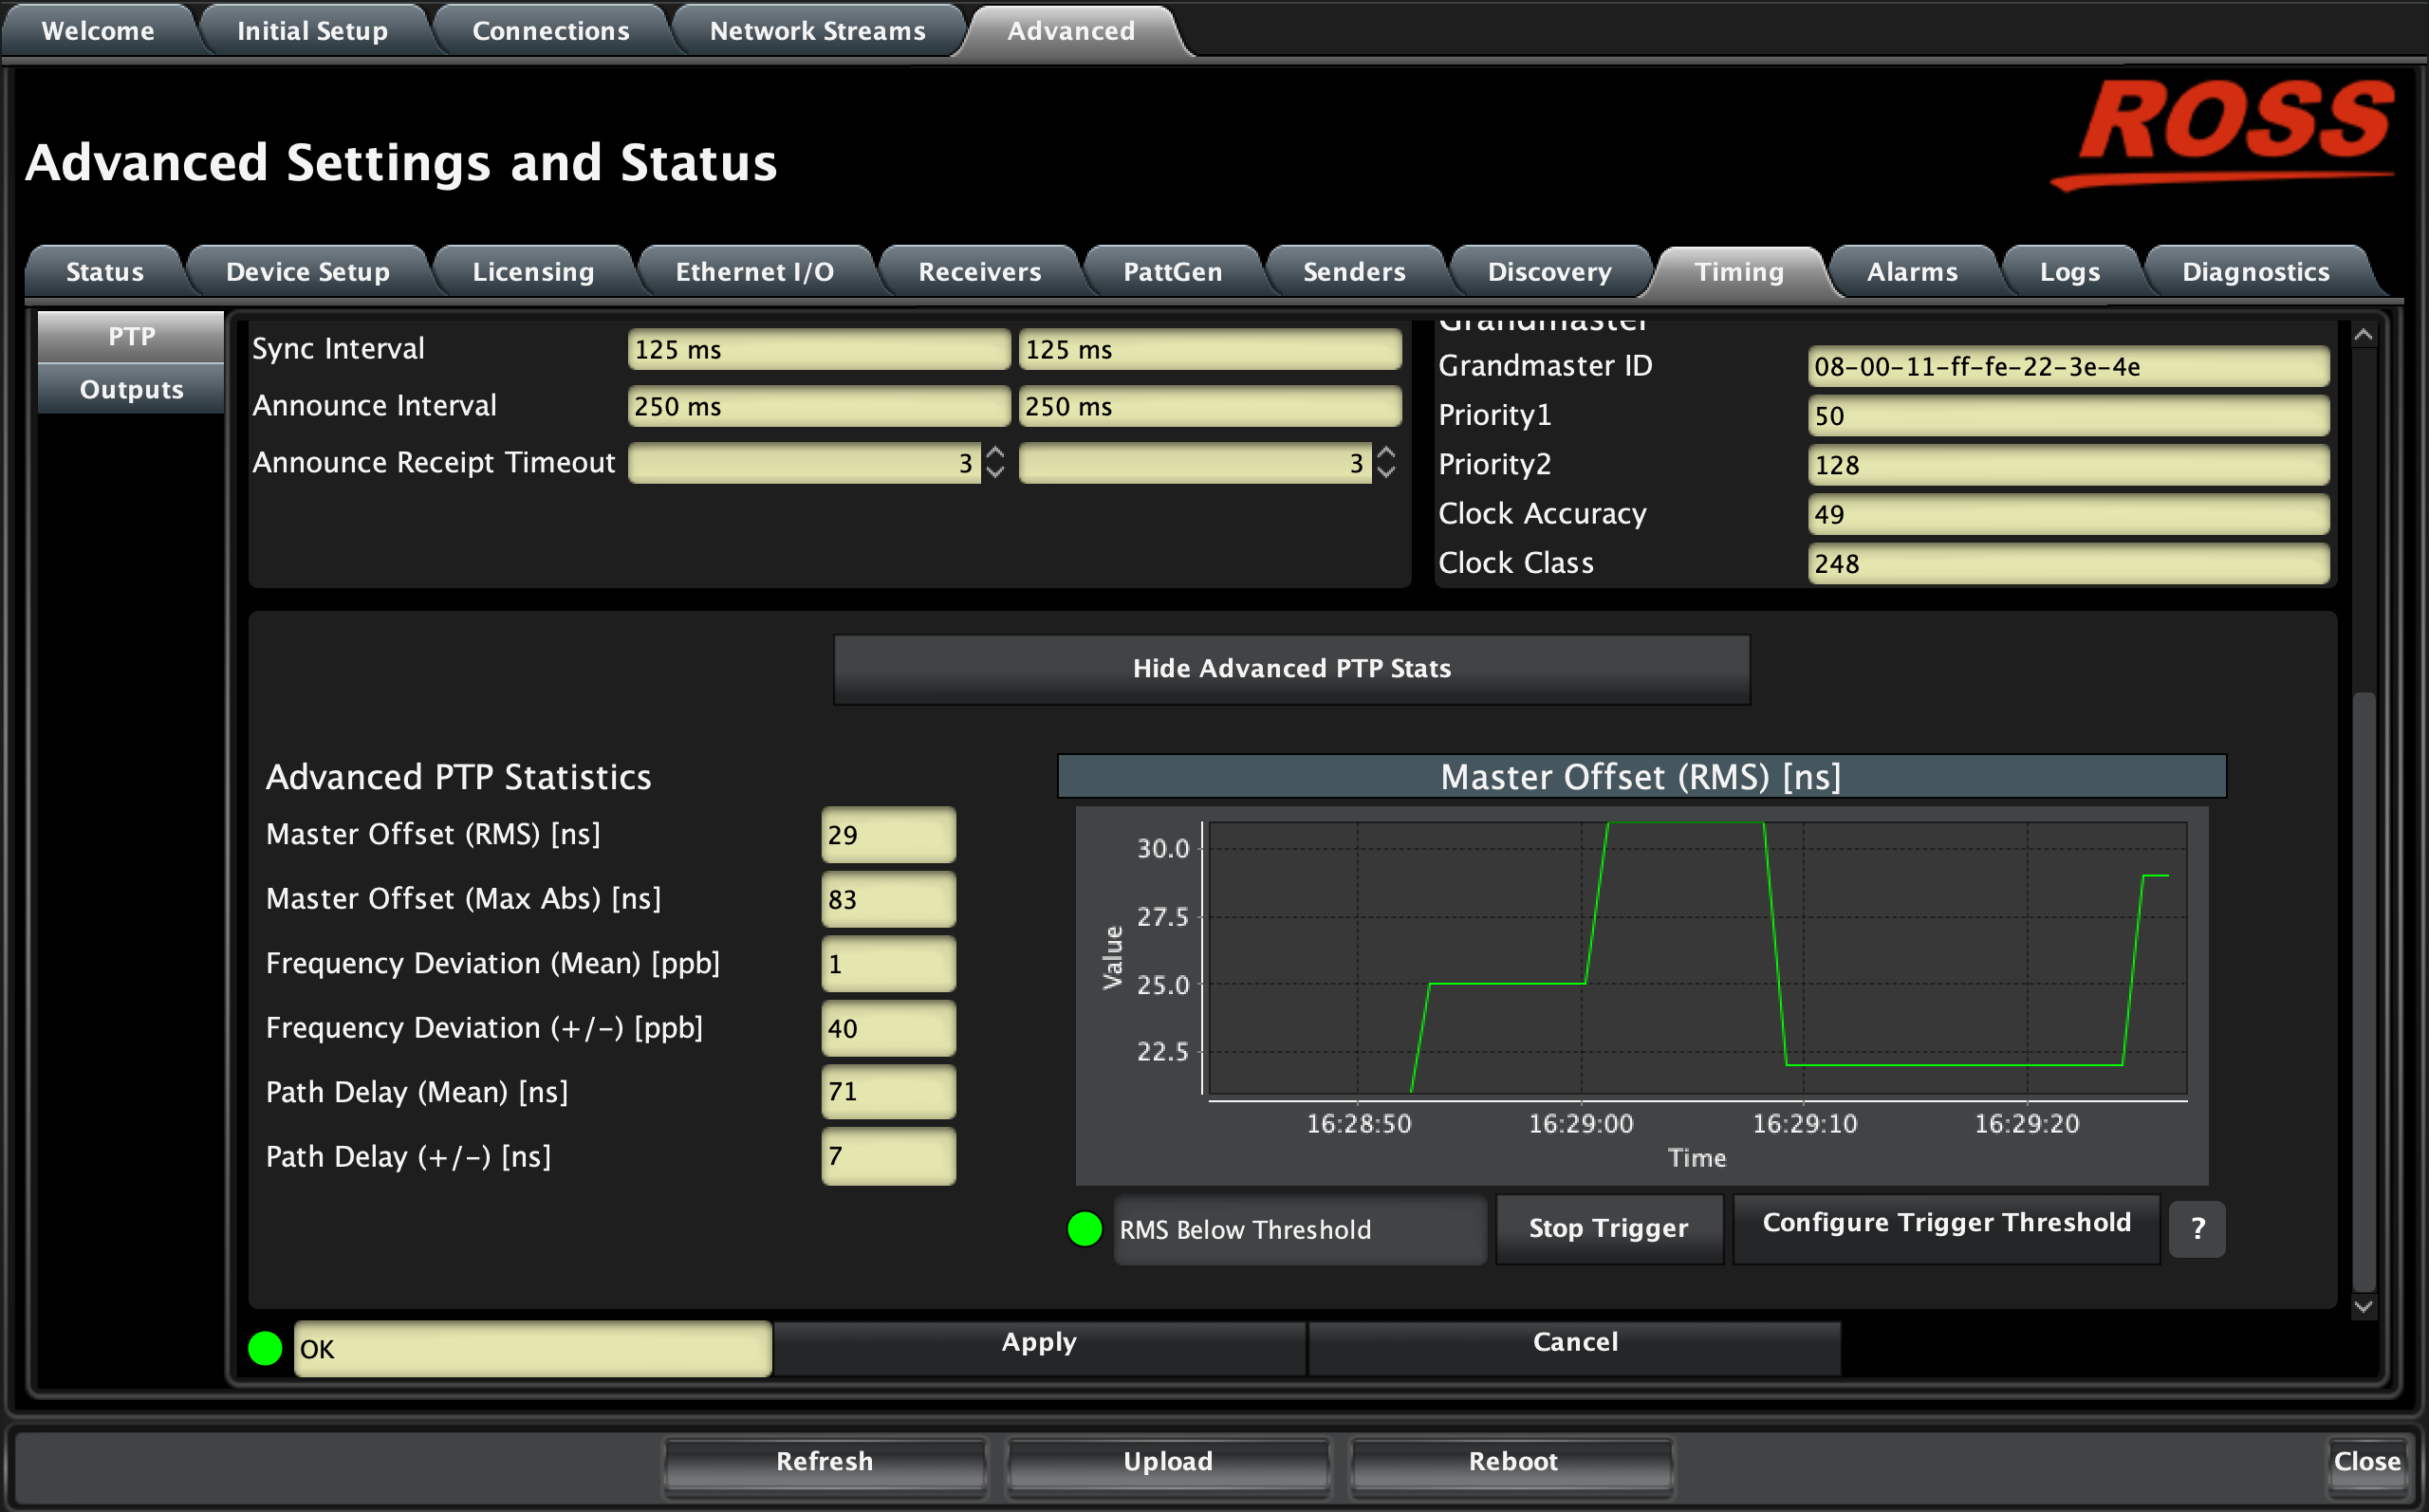This screenshot has width=2429, height=1512.
Task: Click the Stop Trigger button
Action: click(x=1608, y=1228)
